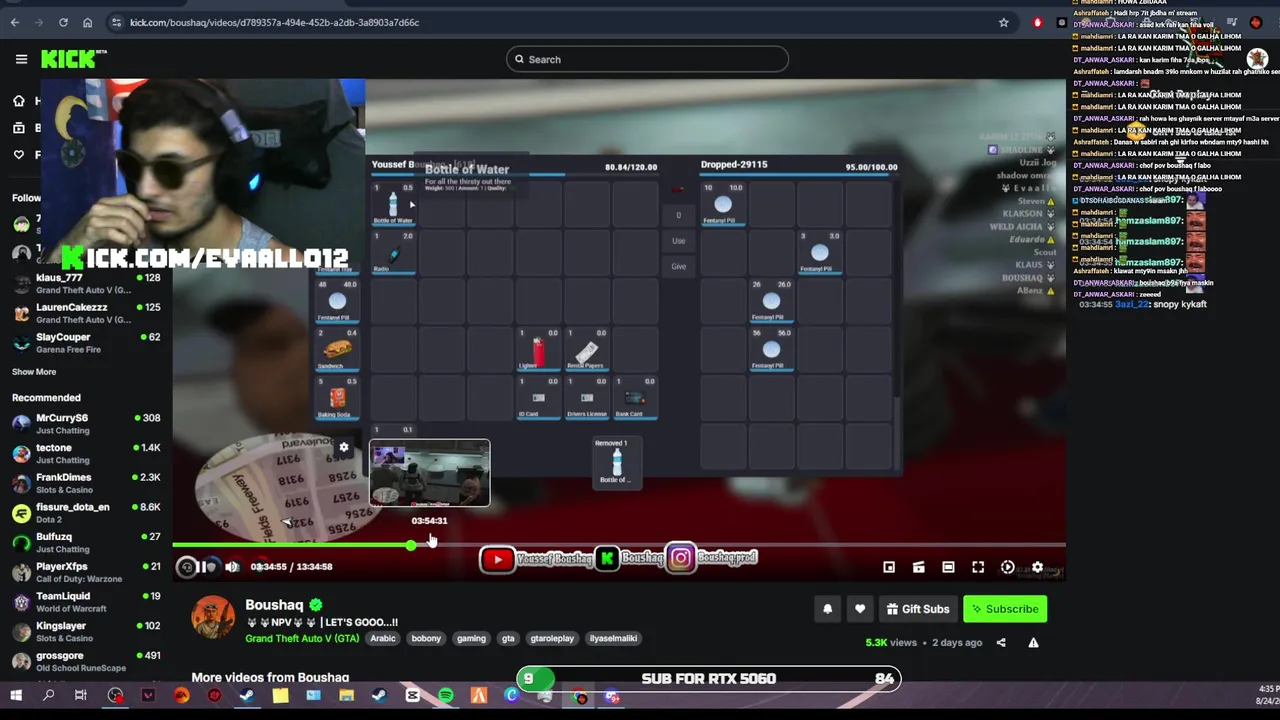Click the rewind icon left of pause
Image resolution: width=1280 pixels, height=720 pixels.
coord(187,567)
